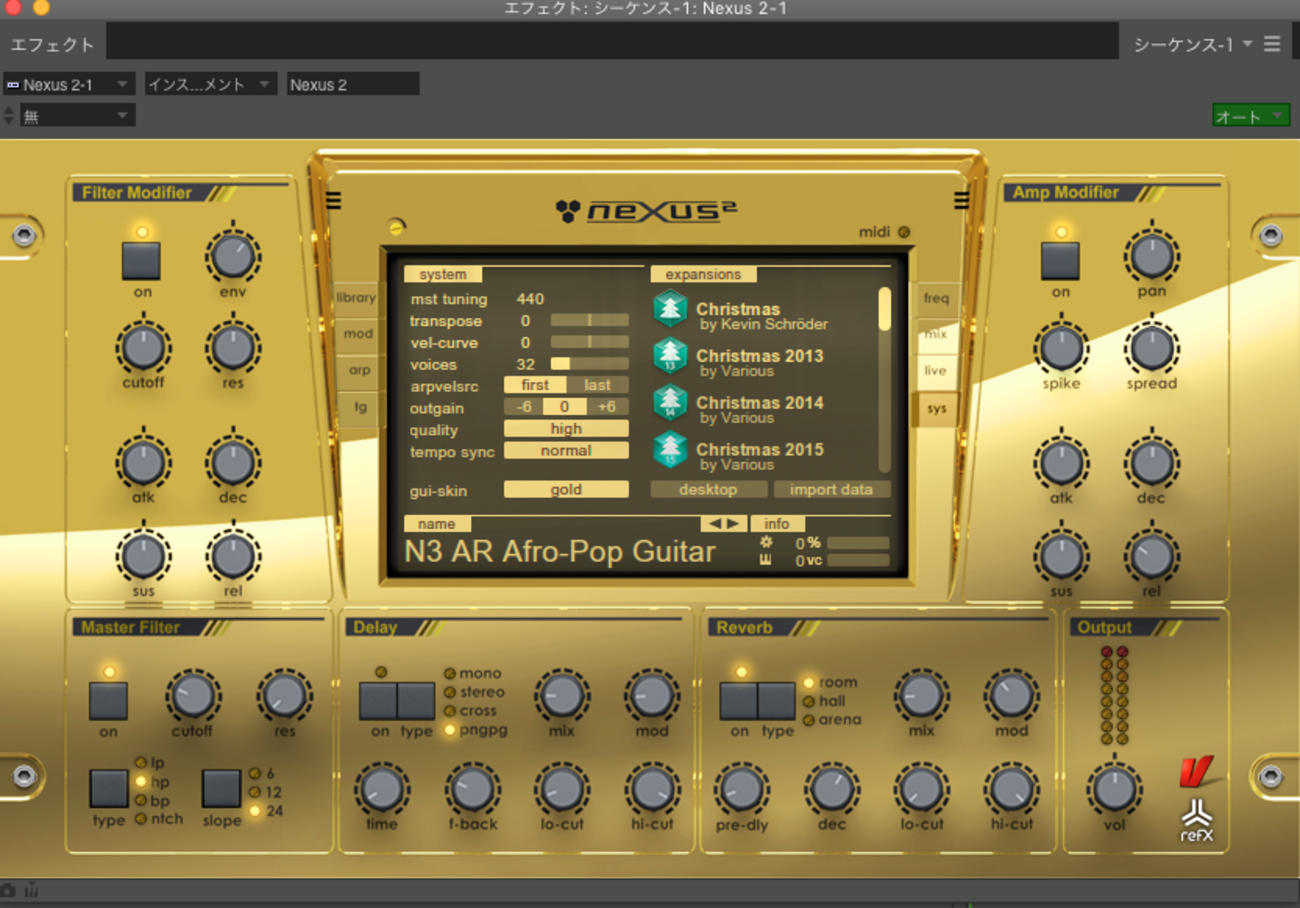Click the Output vol knob
The width and height of the screenshot is (1300, 908).
click(x=1114, y=789)
